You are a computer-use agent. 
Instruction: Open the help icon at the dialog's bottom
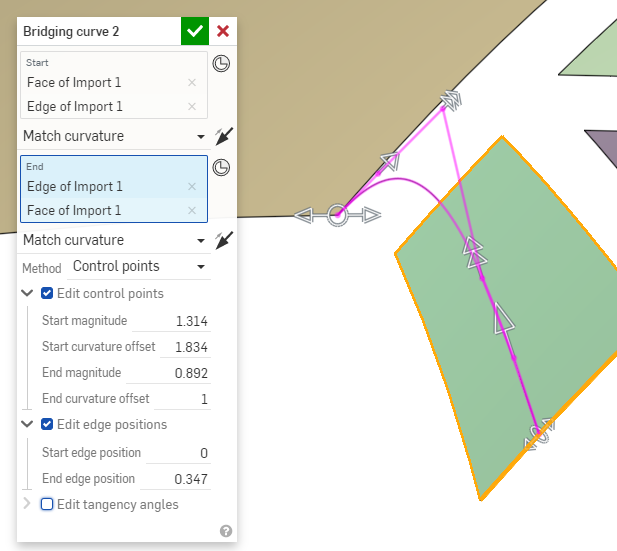tap(226, 531)
